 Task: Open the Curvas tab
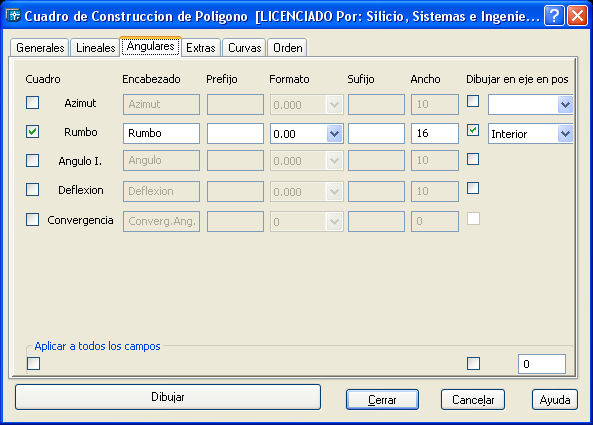click(x=244, y=48)
